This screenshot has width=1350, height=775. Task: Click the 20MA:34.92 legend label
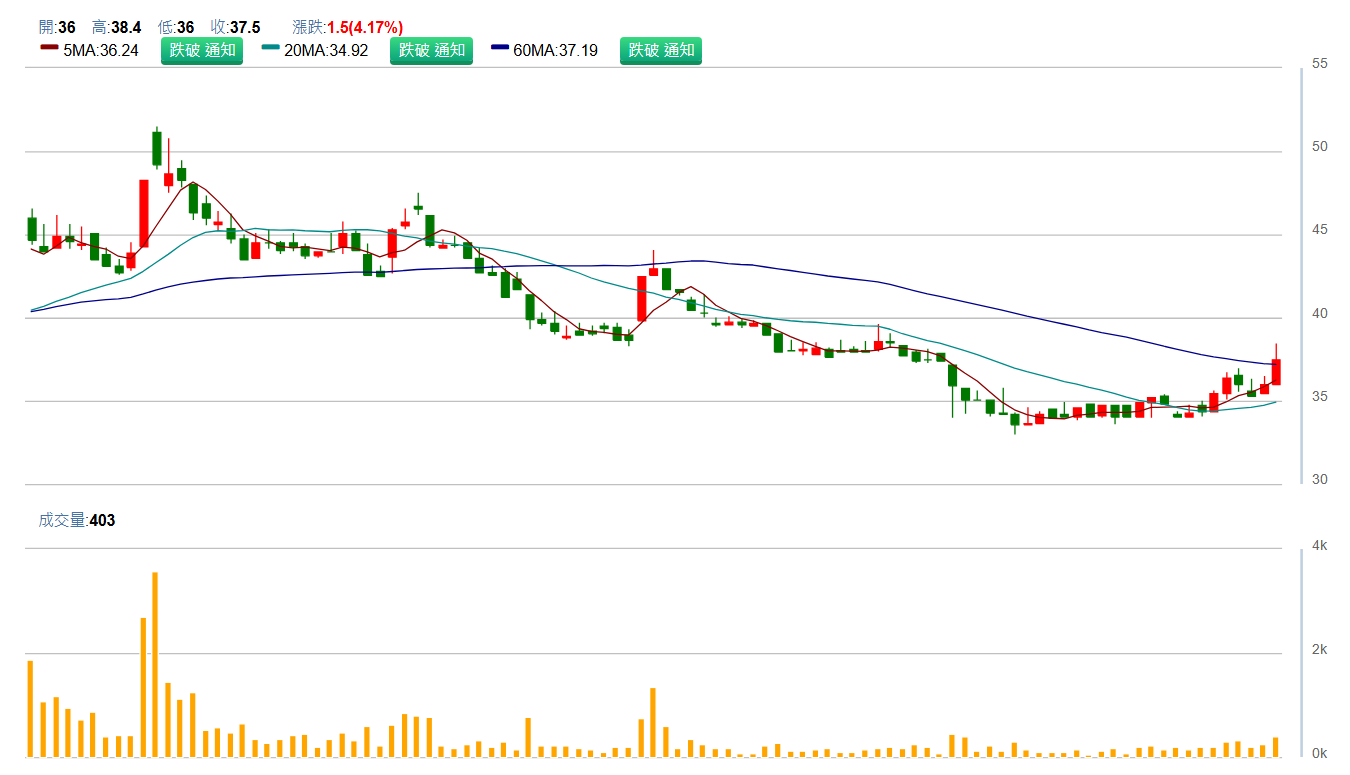pos(326,50)
